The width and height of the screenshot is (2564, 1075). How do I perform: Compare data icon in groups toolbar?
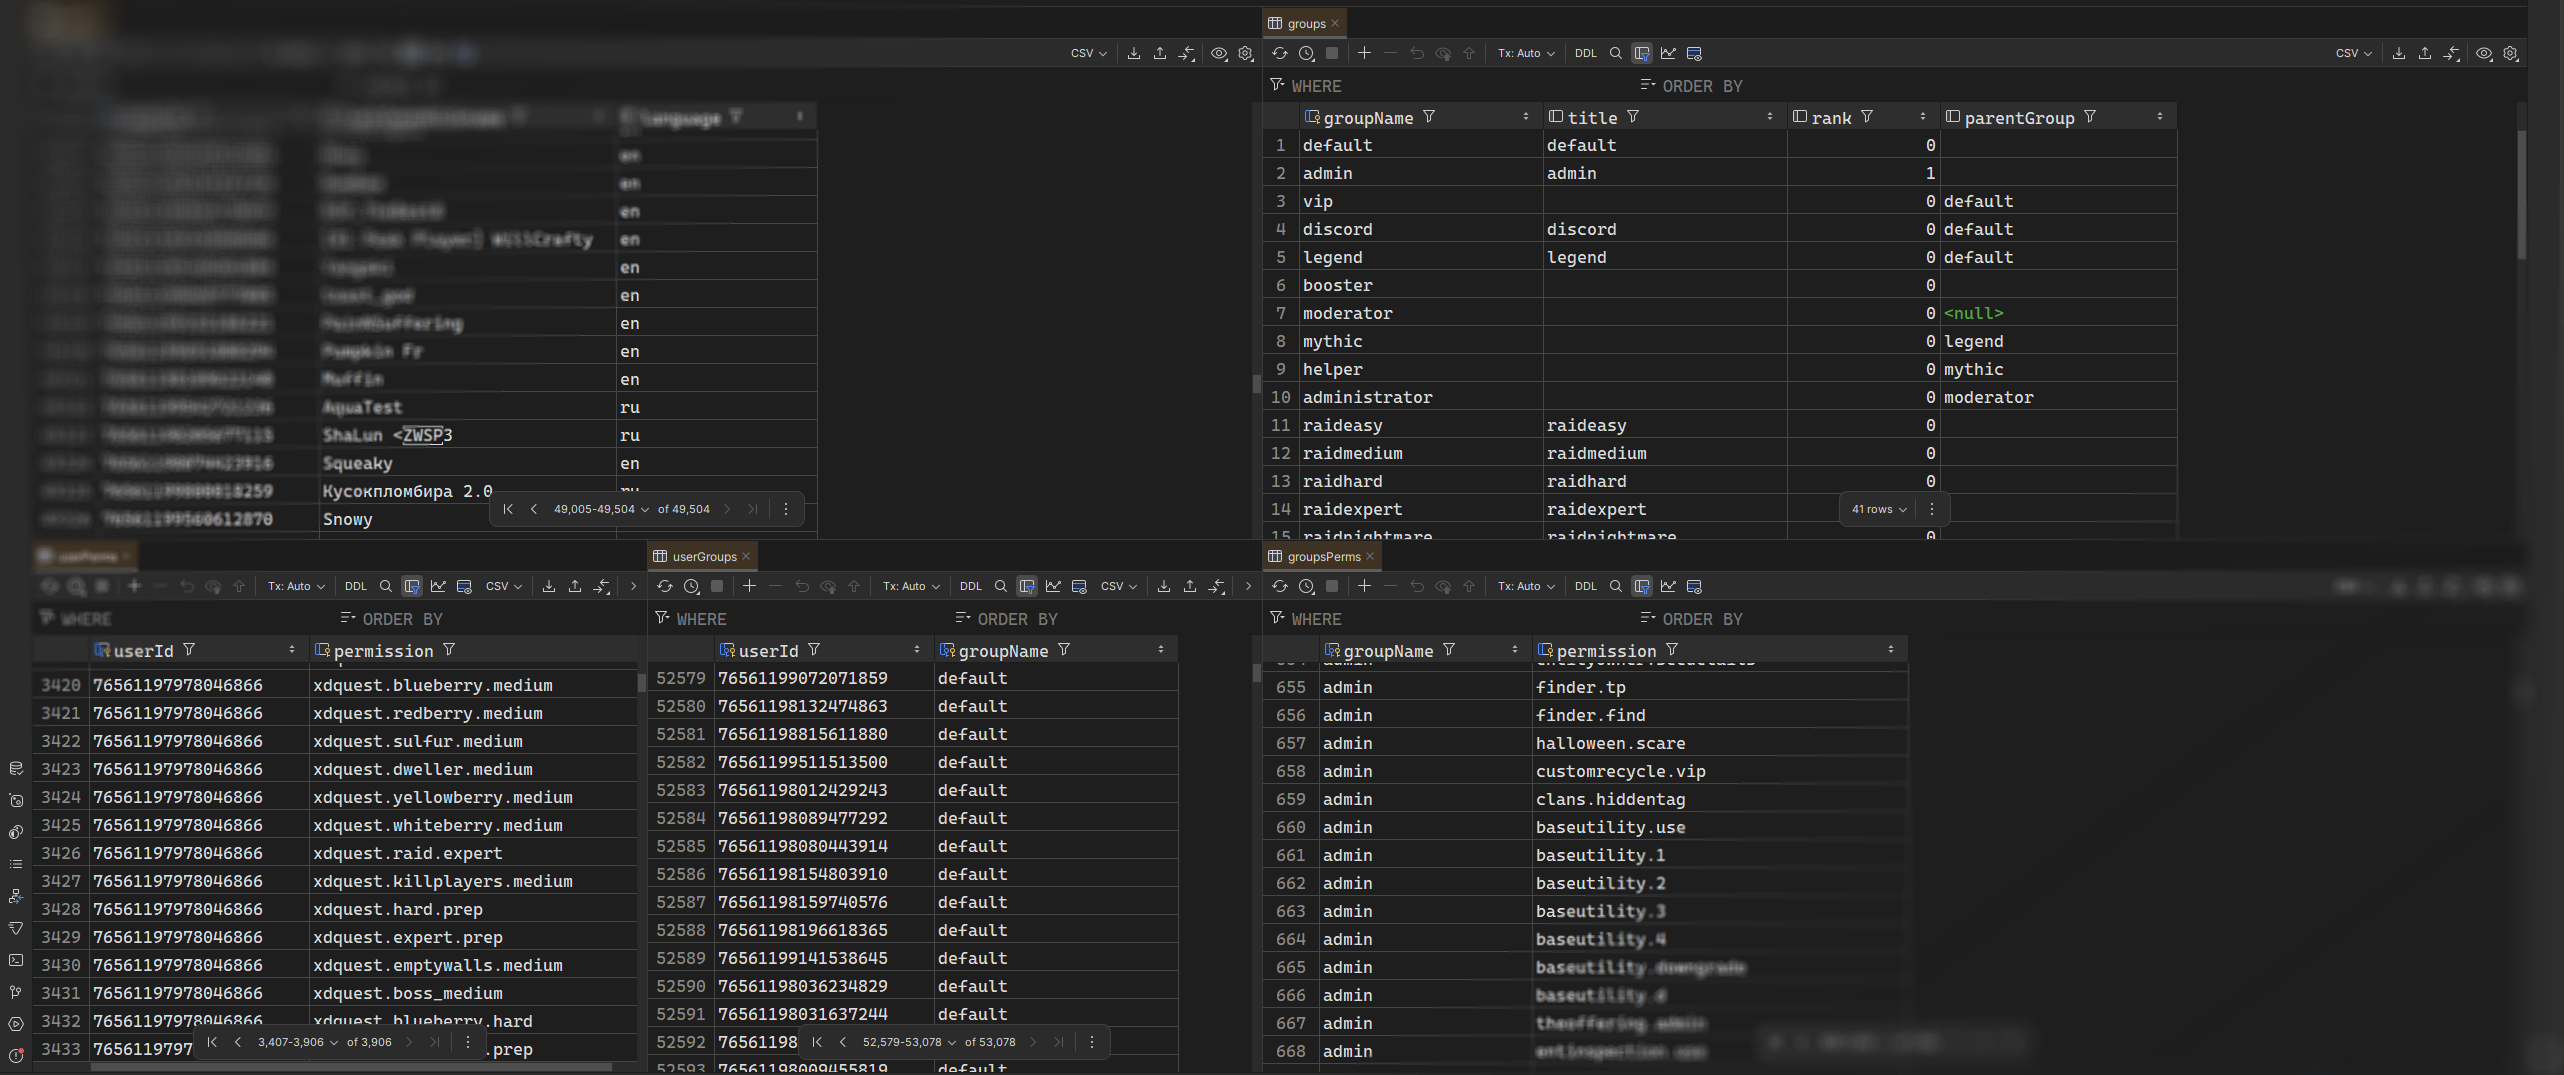click(x=2452, y=53)
